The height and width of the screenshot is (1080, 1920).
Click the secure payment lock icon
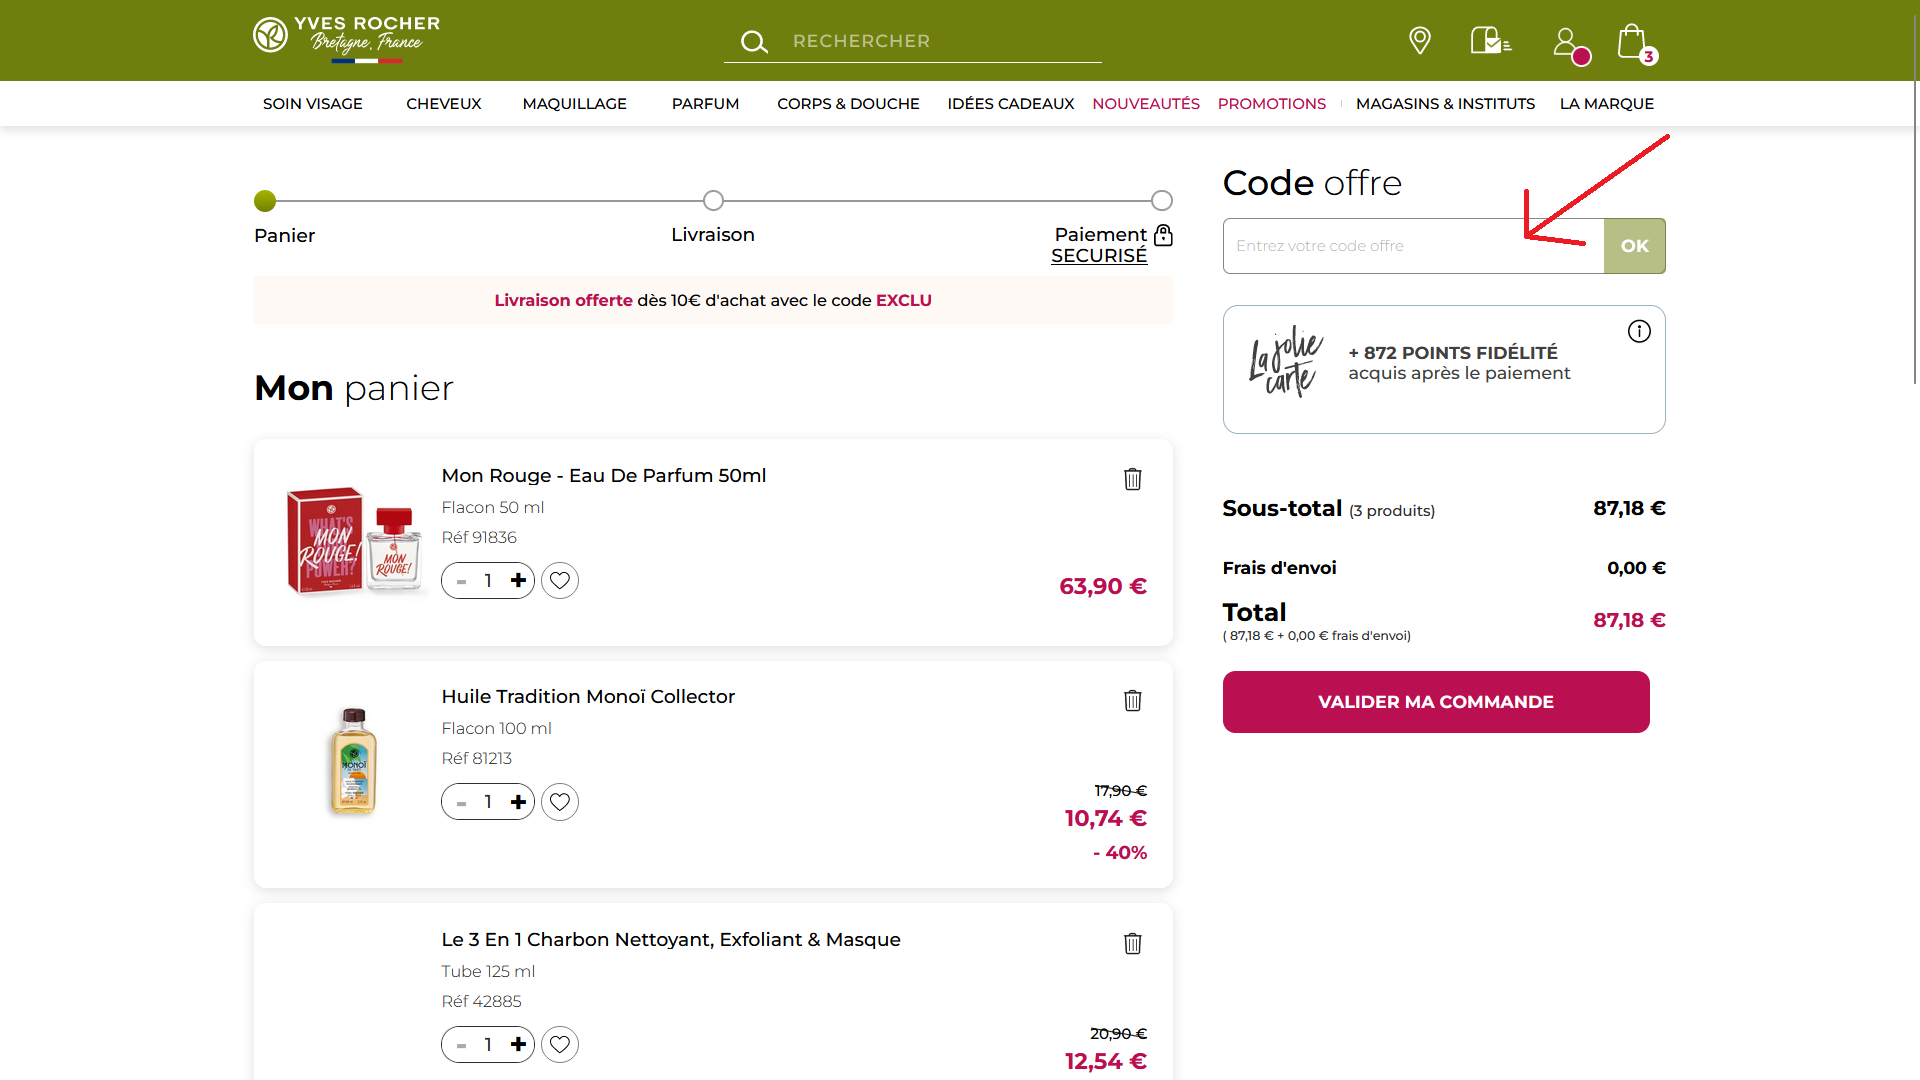(1163, 235)
